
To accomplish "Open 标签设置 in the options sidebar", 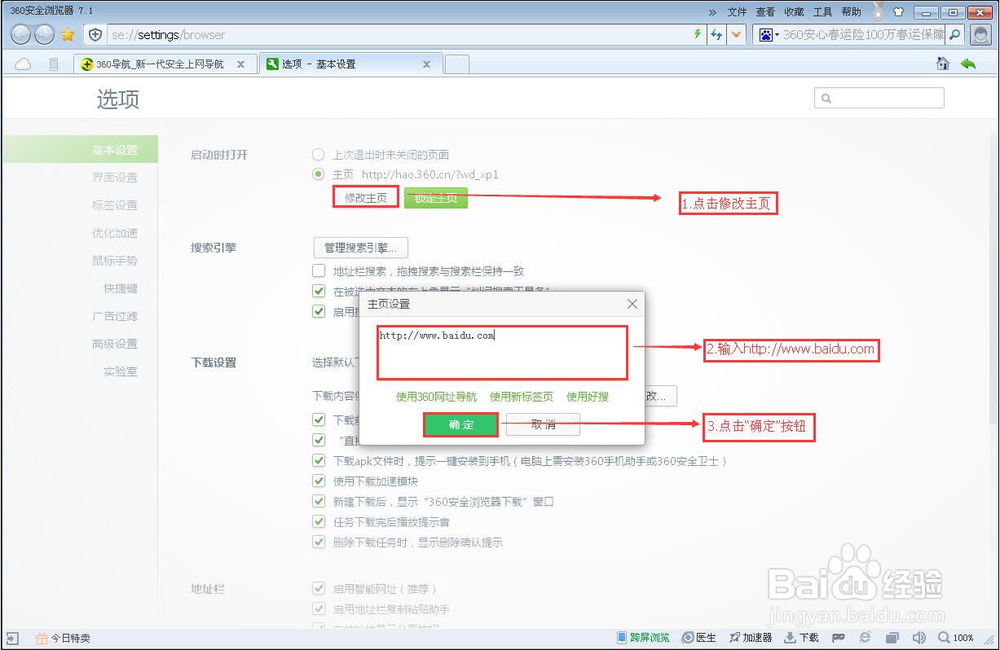I will pos(115,205).
